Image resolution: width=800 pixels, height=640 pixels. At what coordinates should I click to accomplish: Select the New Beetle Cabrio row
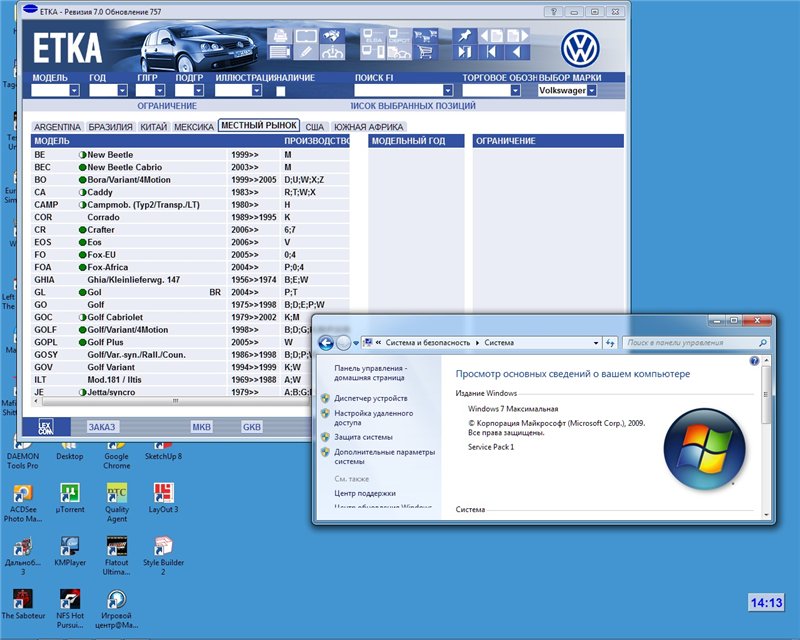pyautogui.click(x=190, y=167)
